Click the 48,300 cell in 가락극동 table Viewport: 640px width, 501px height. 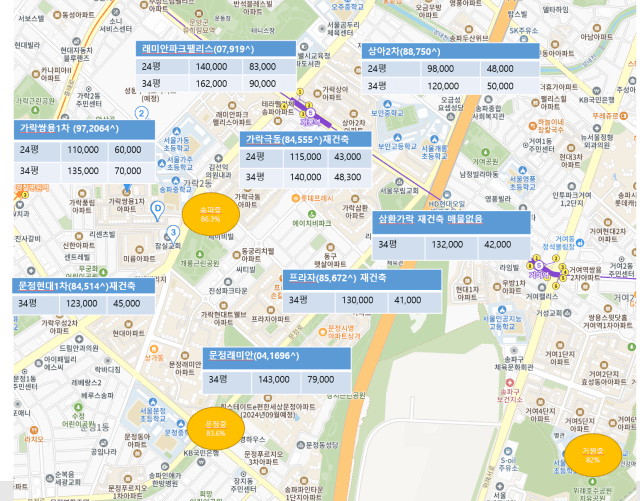(350, 178)
